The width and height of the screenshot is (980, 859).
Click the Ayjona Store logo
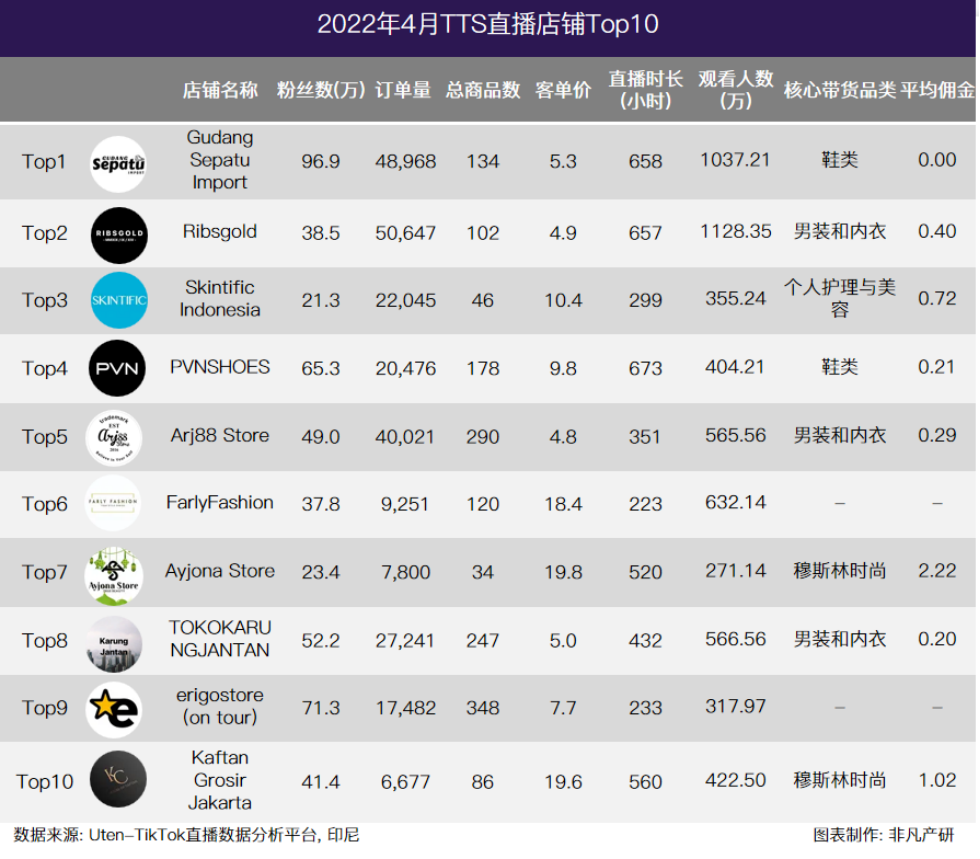click(x=114, y=576)
